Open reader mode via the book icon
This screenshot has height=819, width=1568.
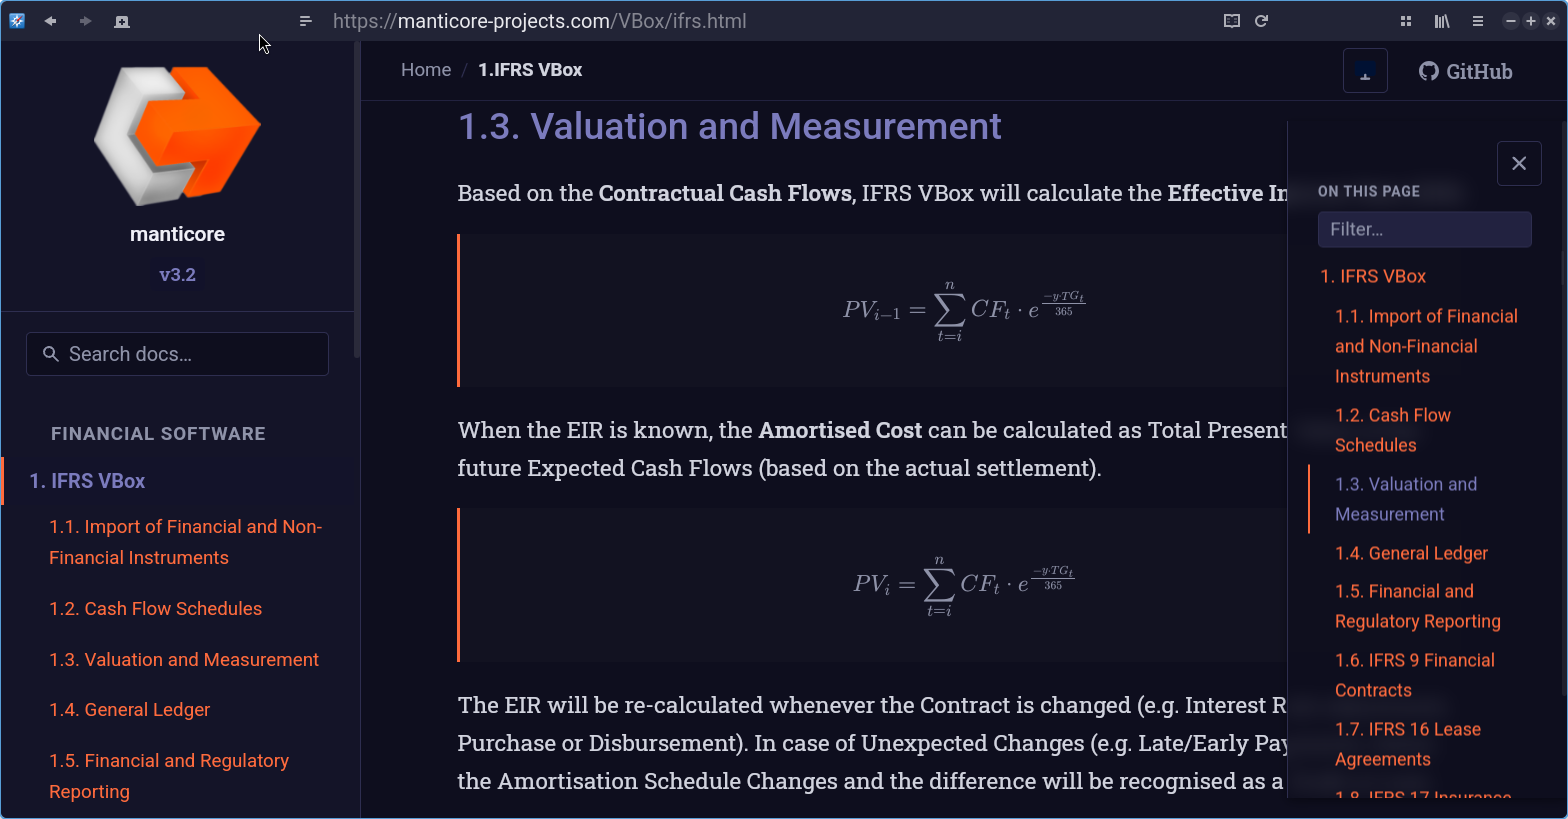pos(1232,21)
